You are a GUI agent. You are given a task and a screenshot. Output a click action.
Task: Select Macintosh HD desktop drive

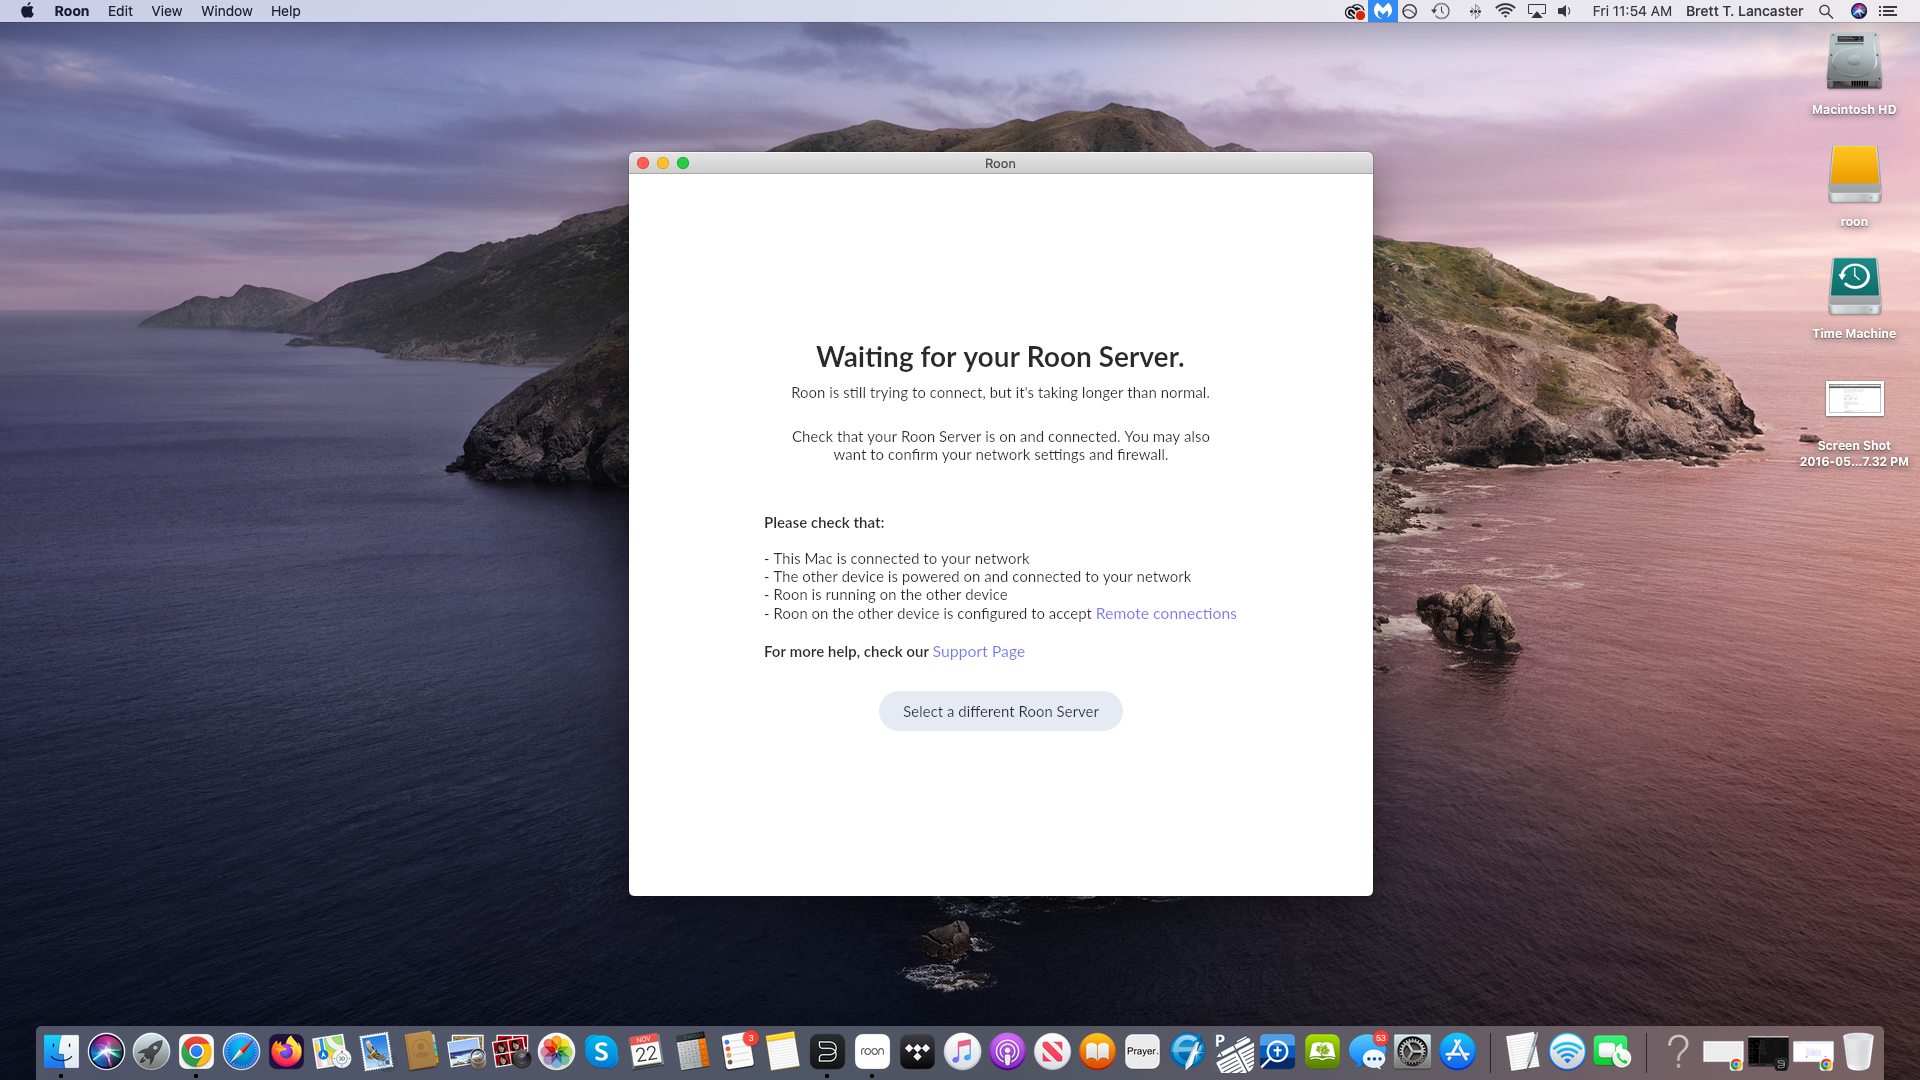click(x=1854, y=74)
